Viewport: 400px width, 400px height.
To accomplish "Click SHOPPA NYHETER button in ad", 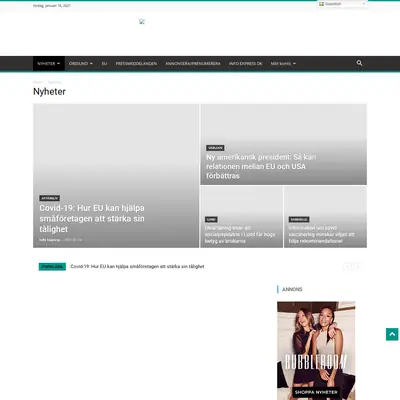I will point(316,392).
